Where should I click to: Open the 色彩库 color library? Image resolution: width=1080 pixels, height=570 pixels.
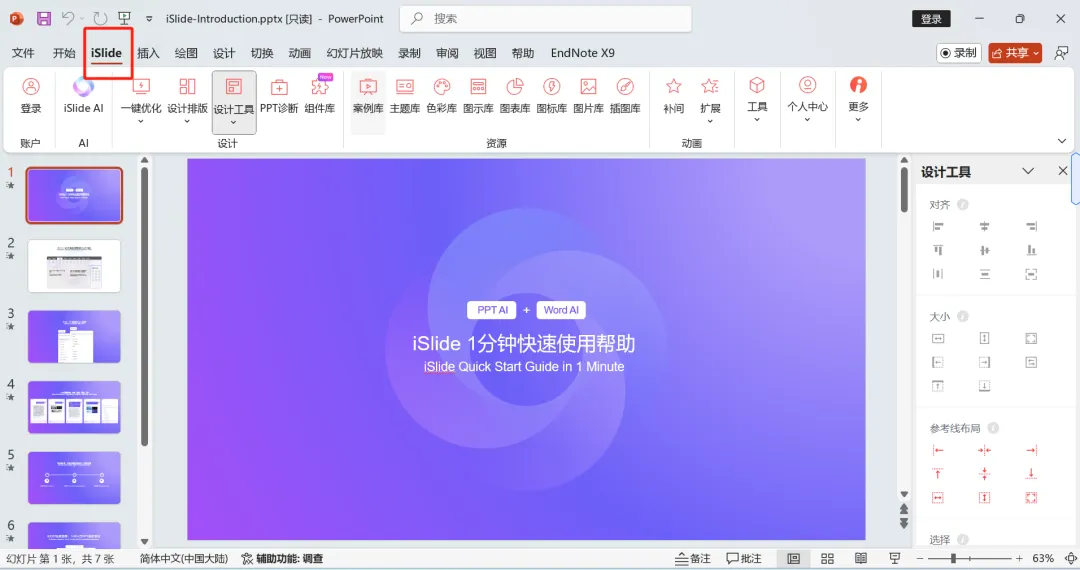(x=442, y=95)
